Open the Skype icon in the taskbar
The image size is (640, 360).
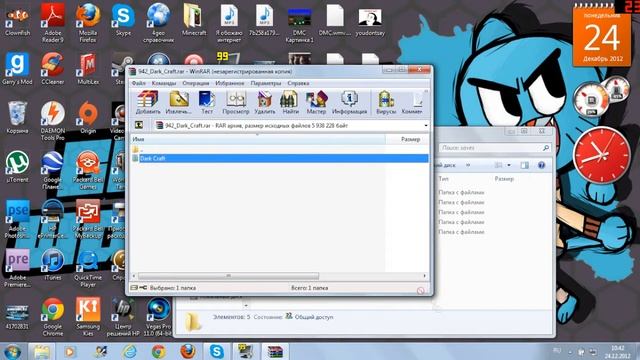click(216, 351)
